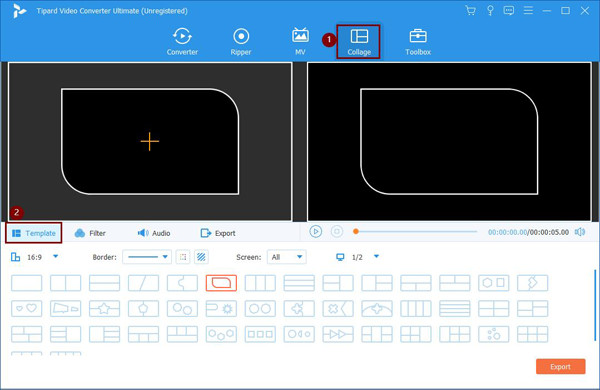This screenshot has height=390, width=600.
Task: Toggle the border color picker button
Action: click(183, 257)
